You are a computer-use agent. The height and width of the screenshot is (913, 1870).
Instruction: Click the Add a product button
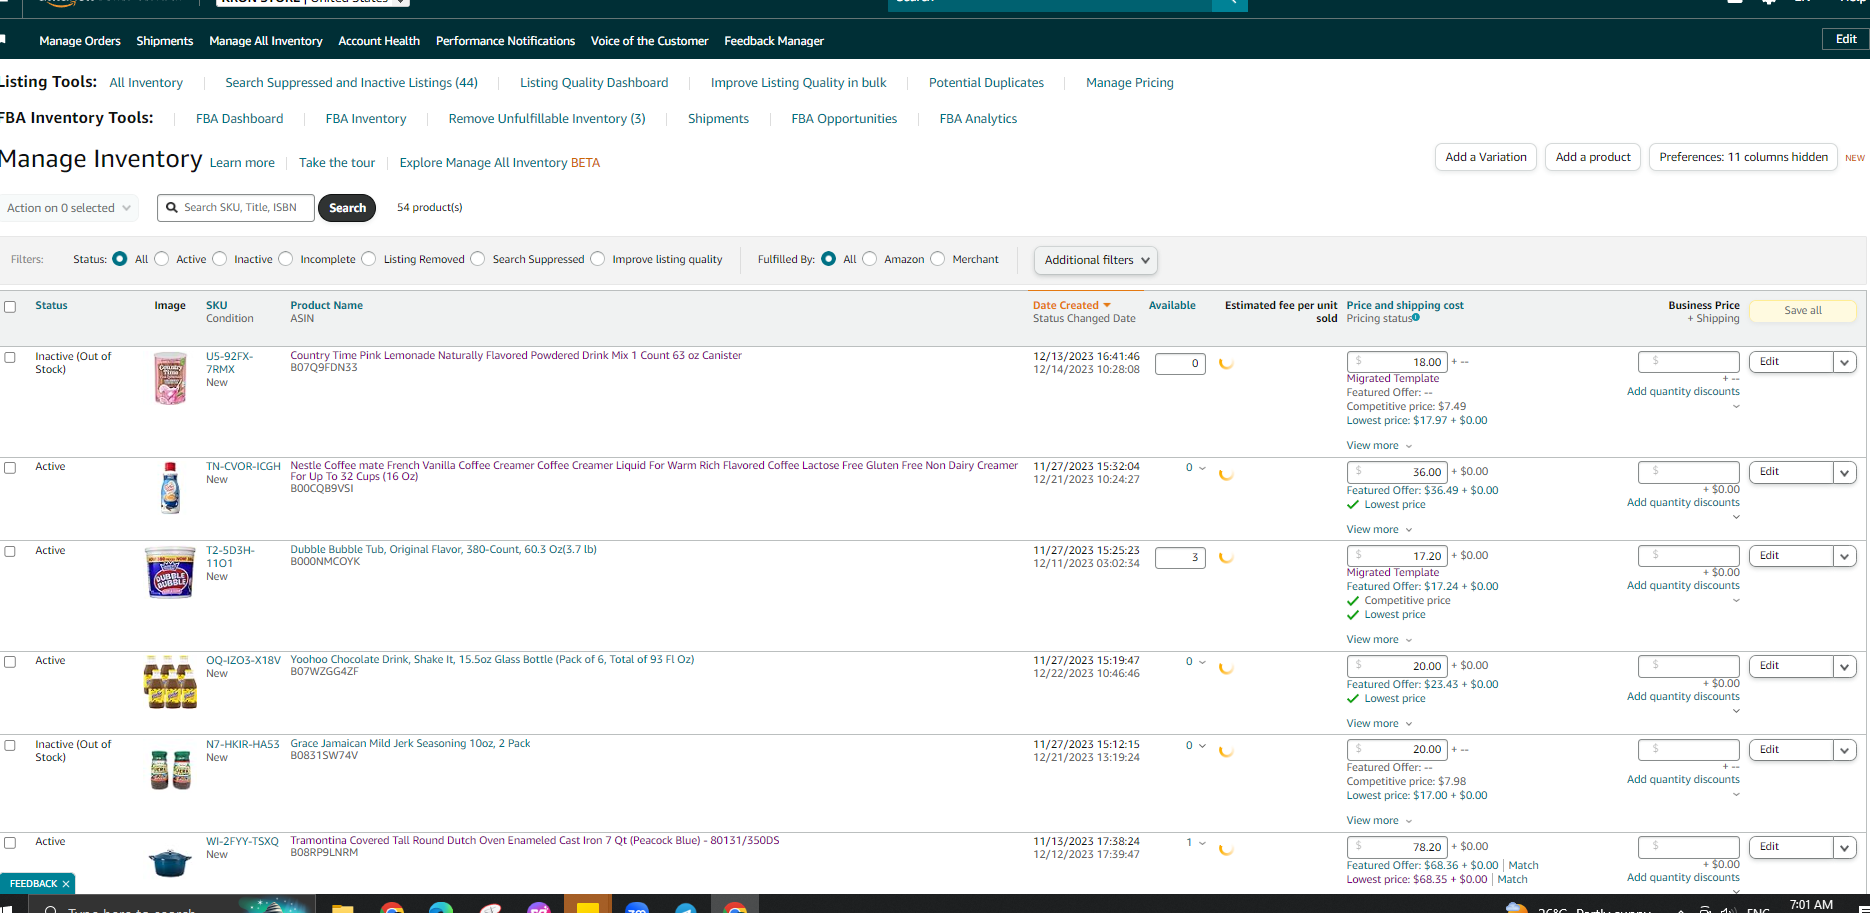[x=1593, y=157]
